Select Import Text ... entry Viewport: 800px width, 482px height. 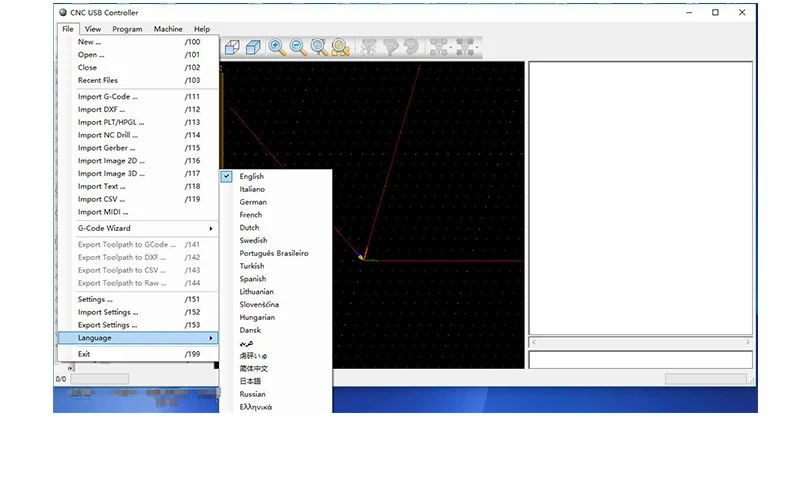tap(138, 186)
